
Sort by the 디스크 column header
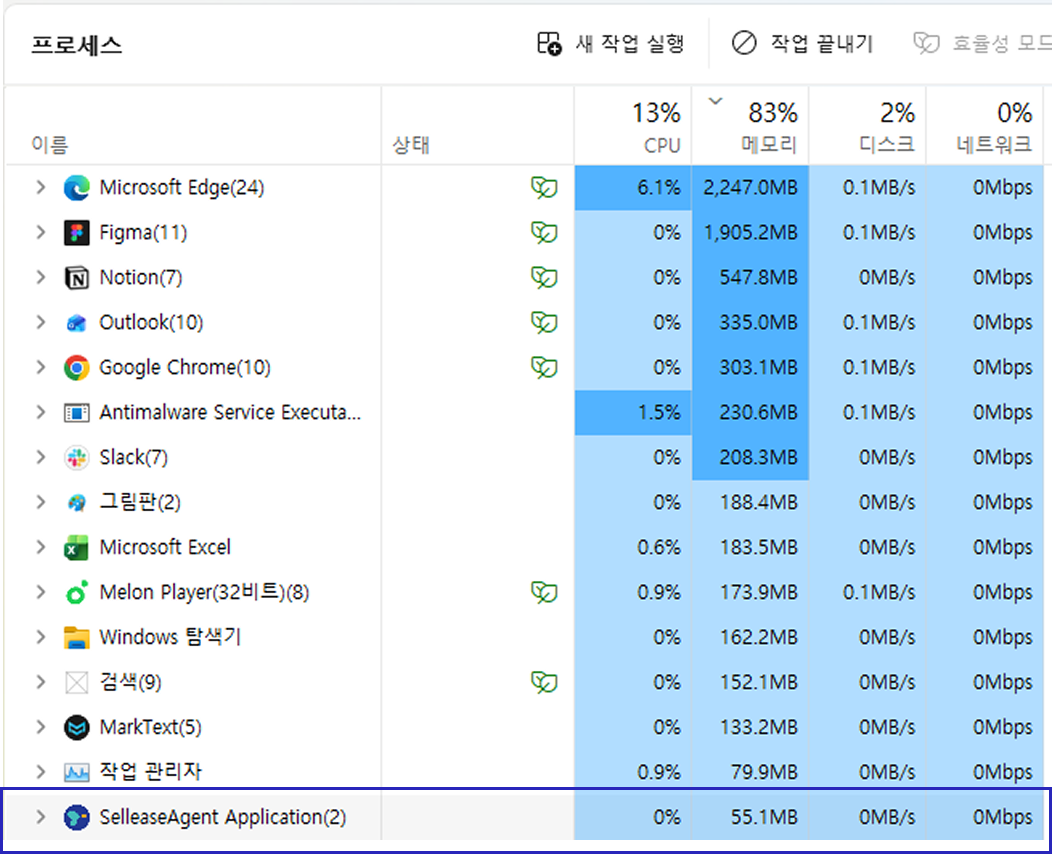tap(867, 125)
